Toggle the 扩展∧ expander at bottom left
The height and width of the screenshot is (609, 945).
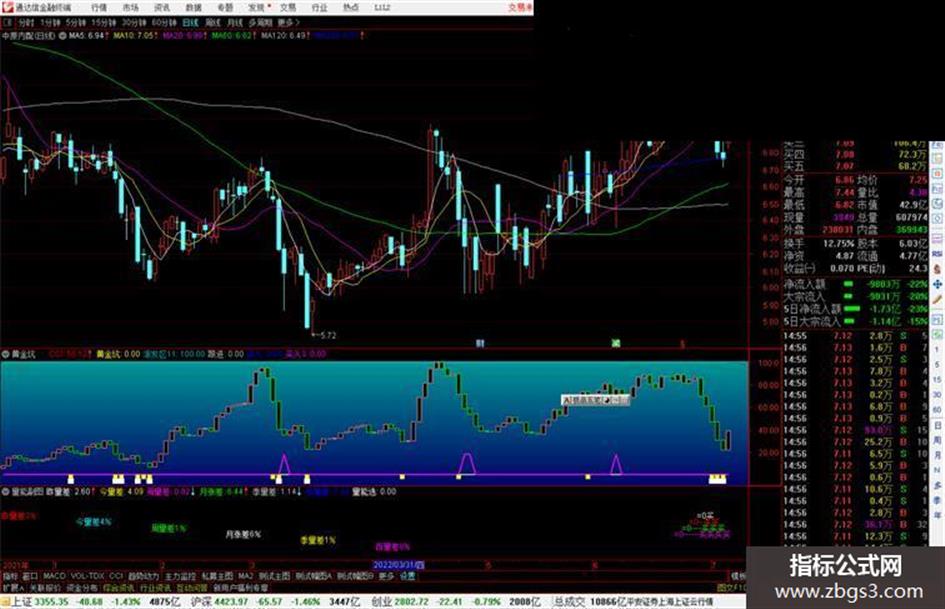pos(13,587)
